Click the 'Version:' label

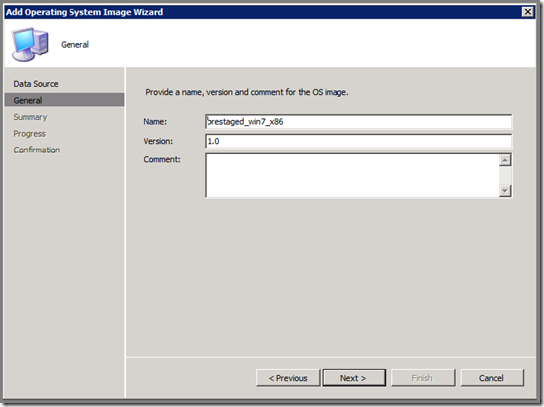pos(158,141)
